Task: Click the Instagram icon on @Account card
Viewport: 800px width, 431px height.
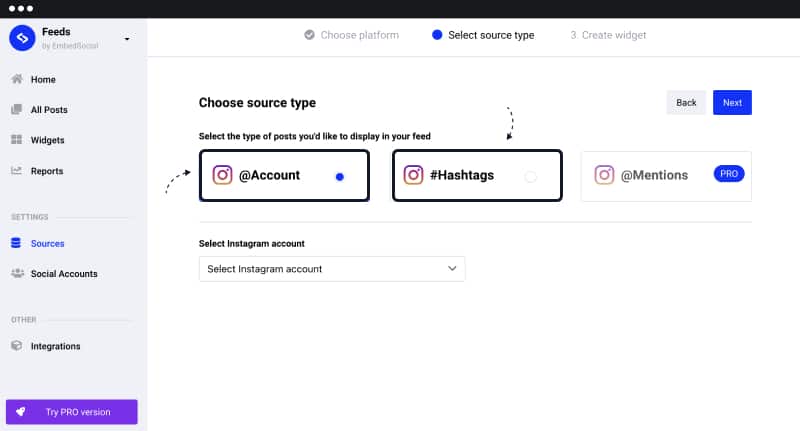Action: pyautogui.click(x=222, y=175)
